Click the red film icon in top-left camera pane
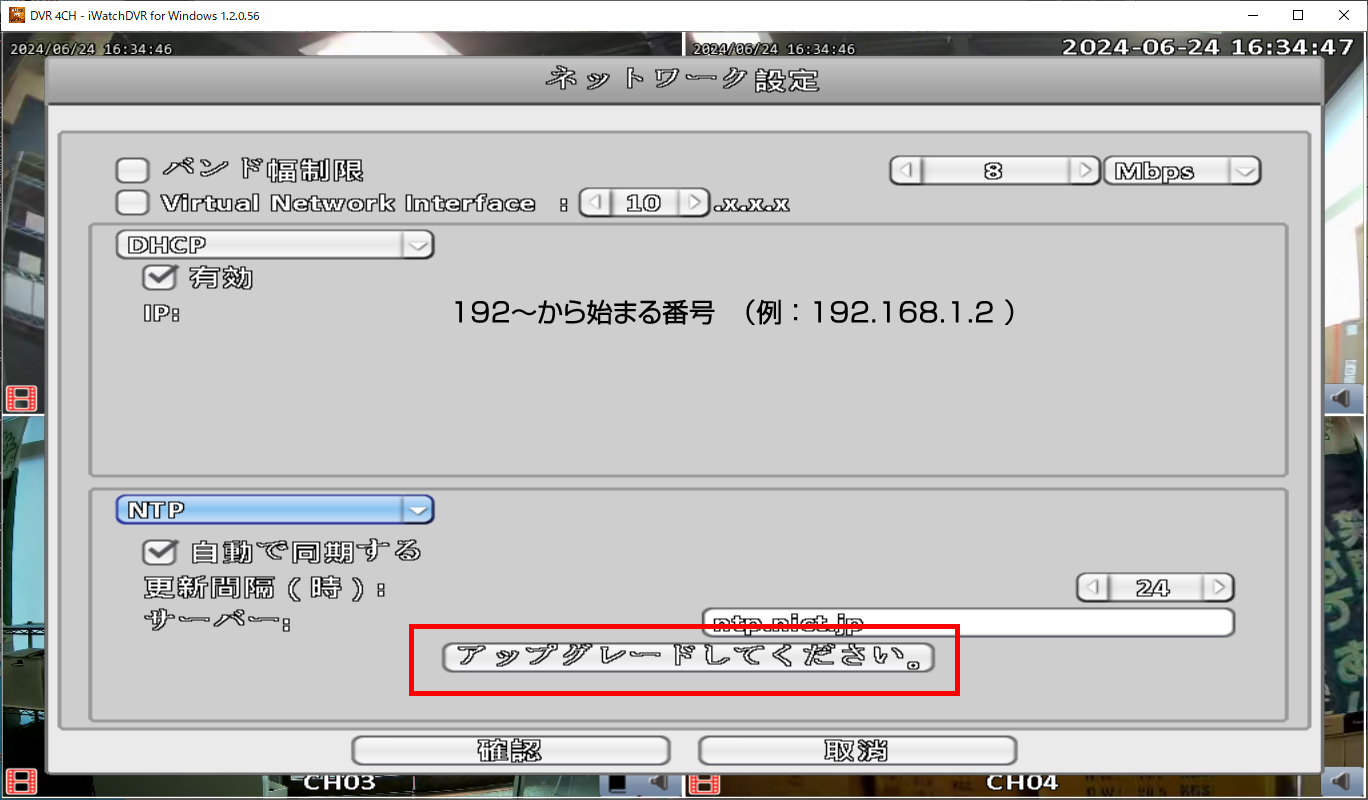This screenshot has width=1368, height=800. click(22, 398)
